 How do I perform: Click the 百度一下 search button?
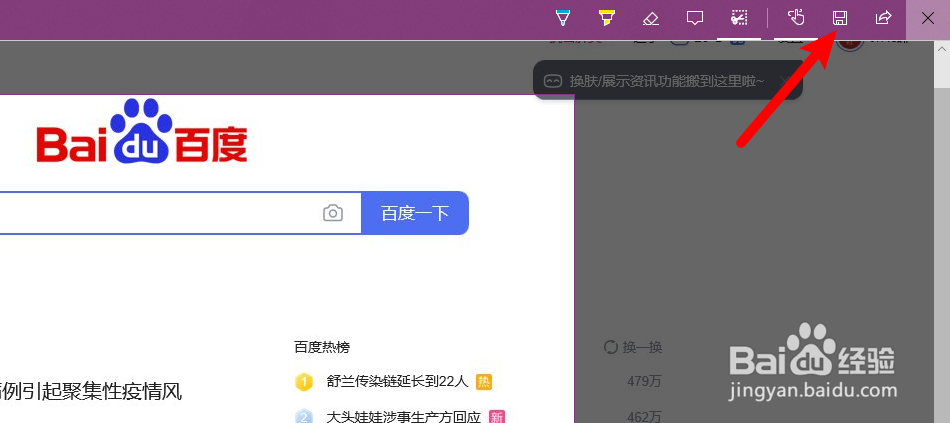click(x=415, y=213)
